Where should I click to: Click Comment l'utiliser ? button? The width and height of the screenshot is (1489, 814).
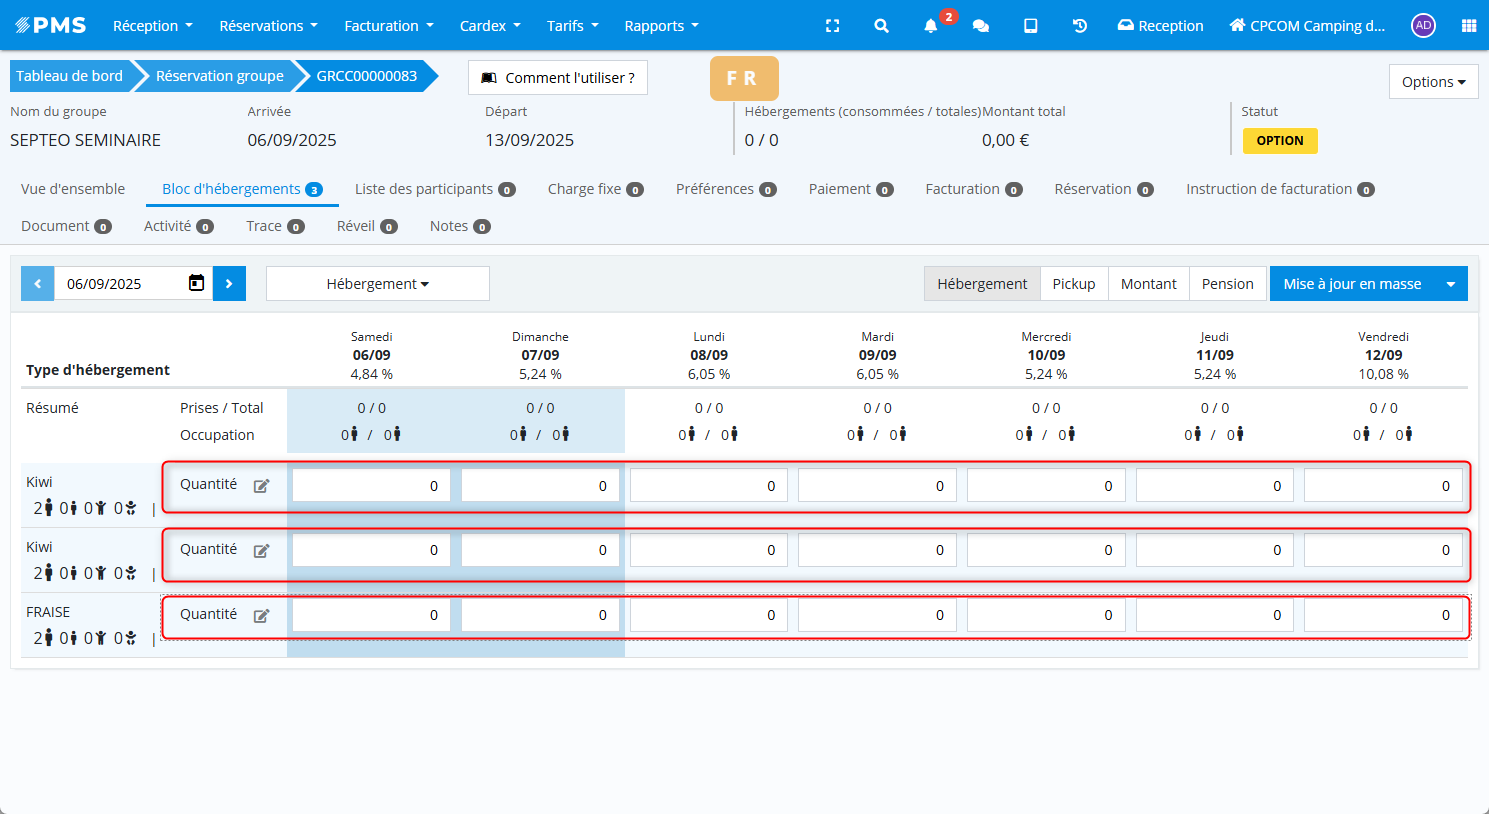click(x=558, y=78)
